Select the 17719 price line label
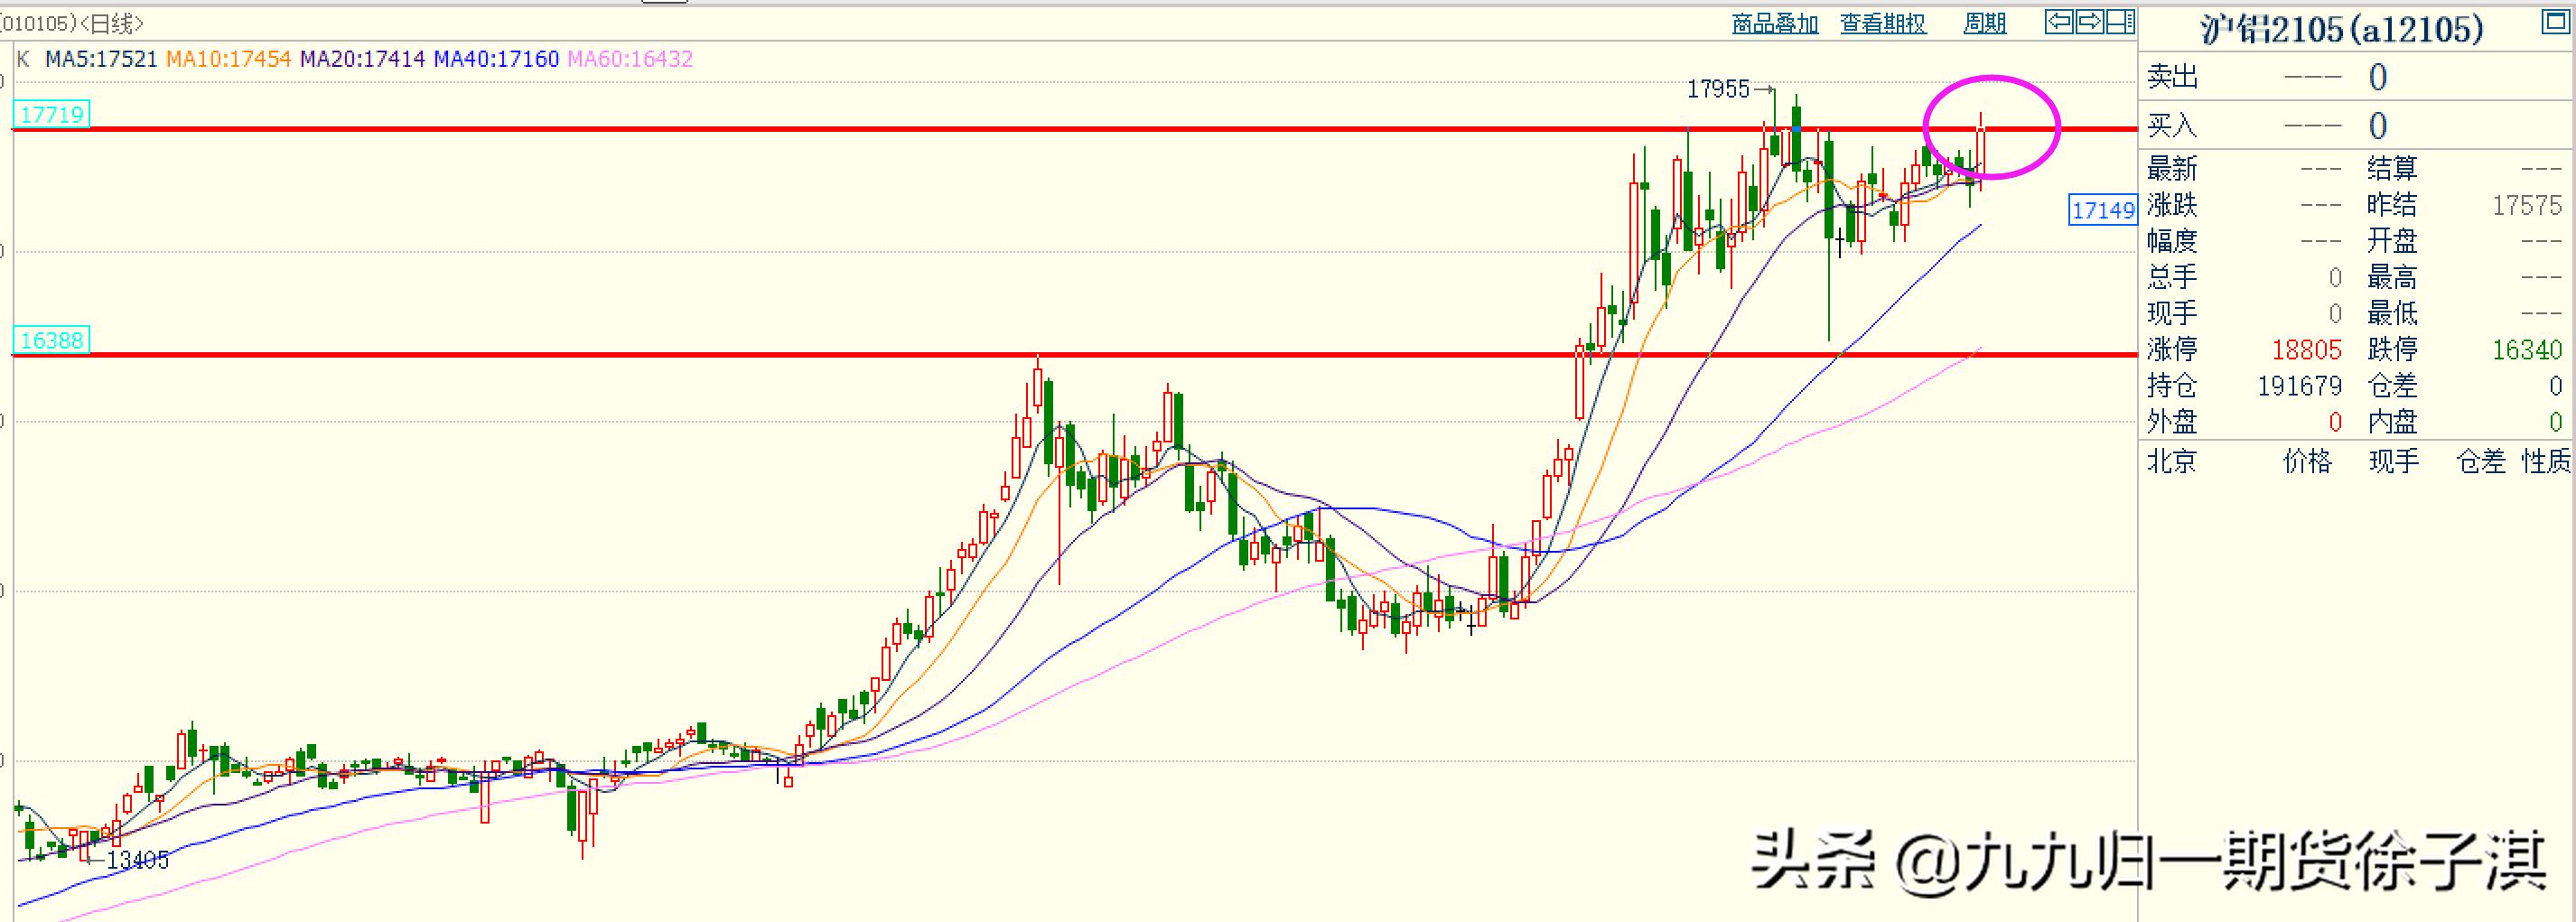Screen dimensions: 2576x922 (x=51, y=115)
